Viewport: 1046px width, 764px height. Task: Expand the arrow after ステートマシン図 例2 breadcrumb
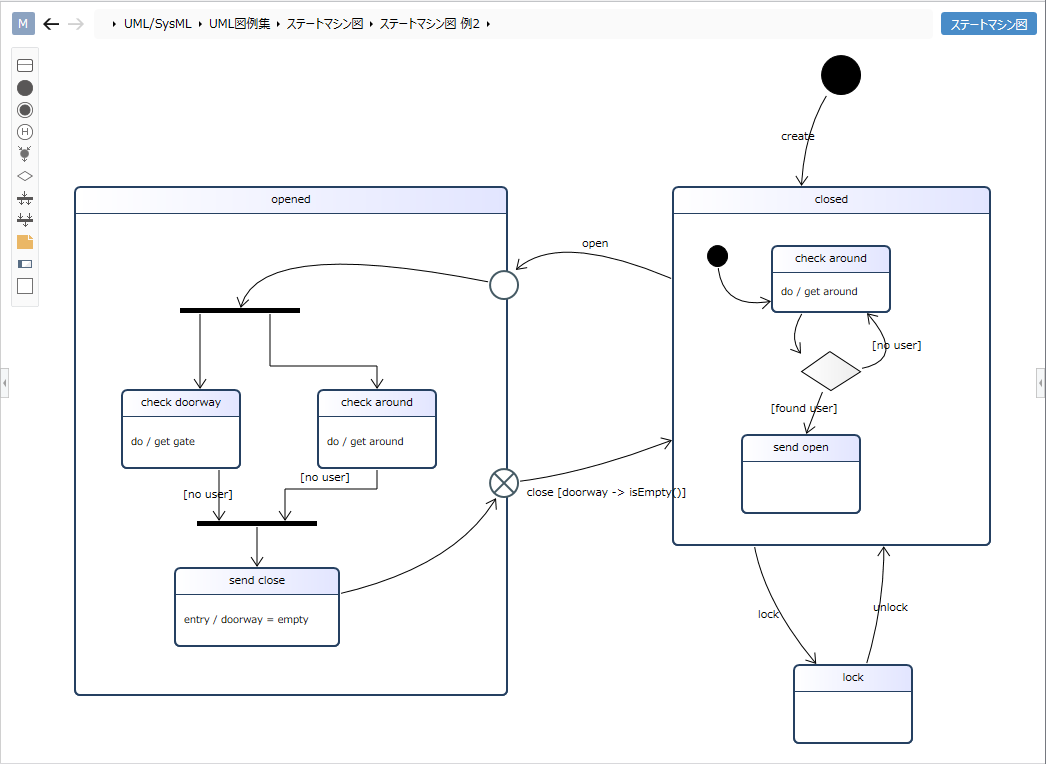pos(488,24)
